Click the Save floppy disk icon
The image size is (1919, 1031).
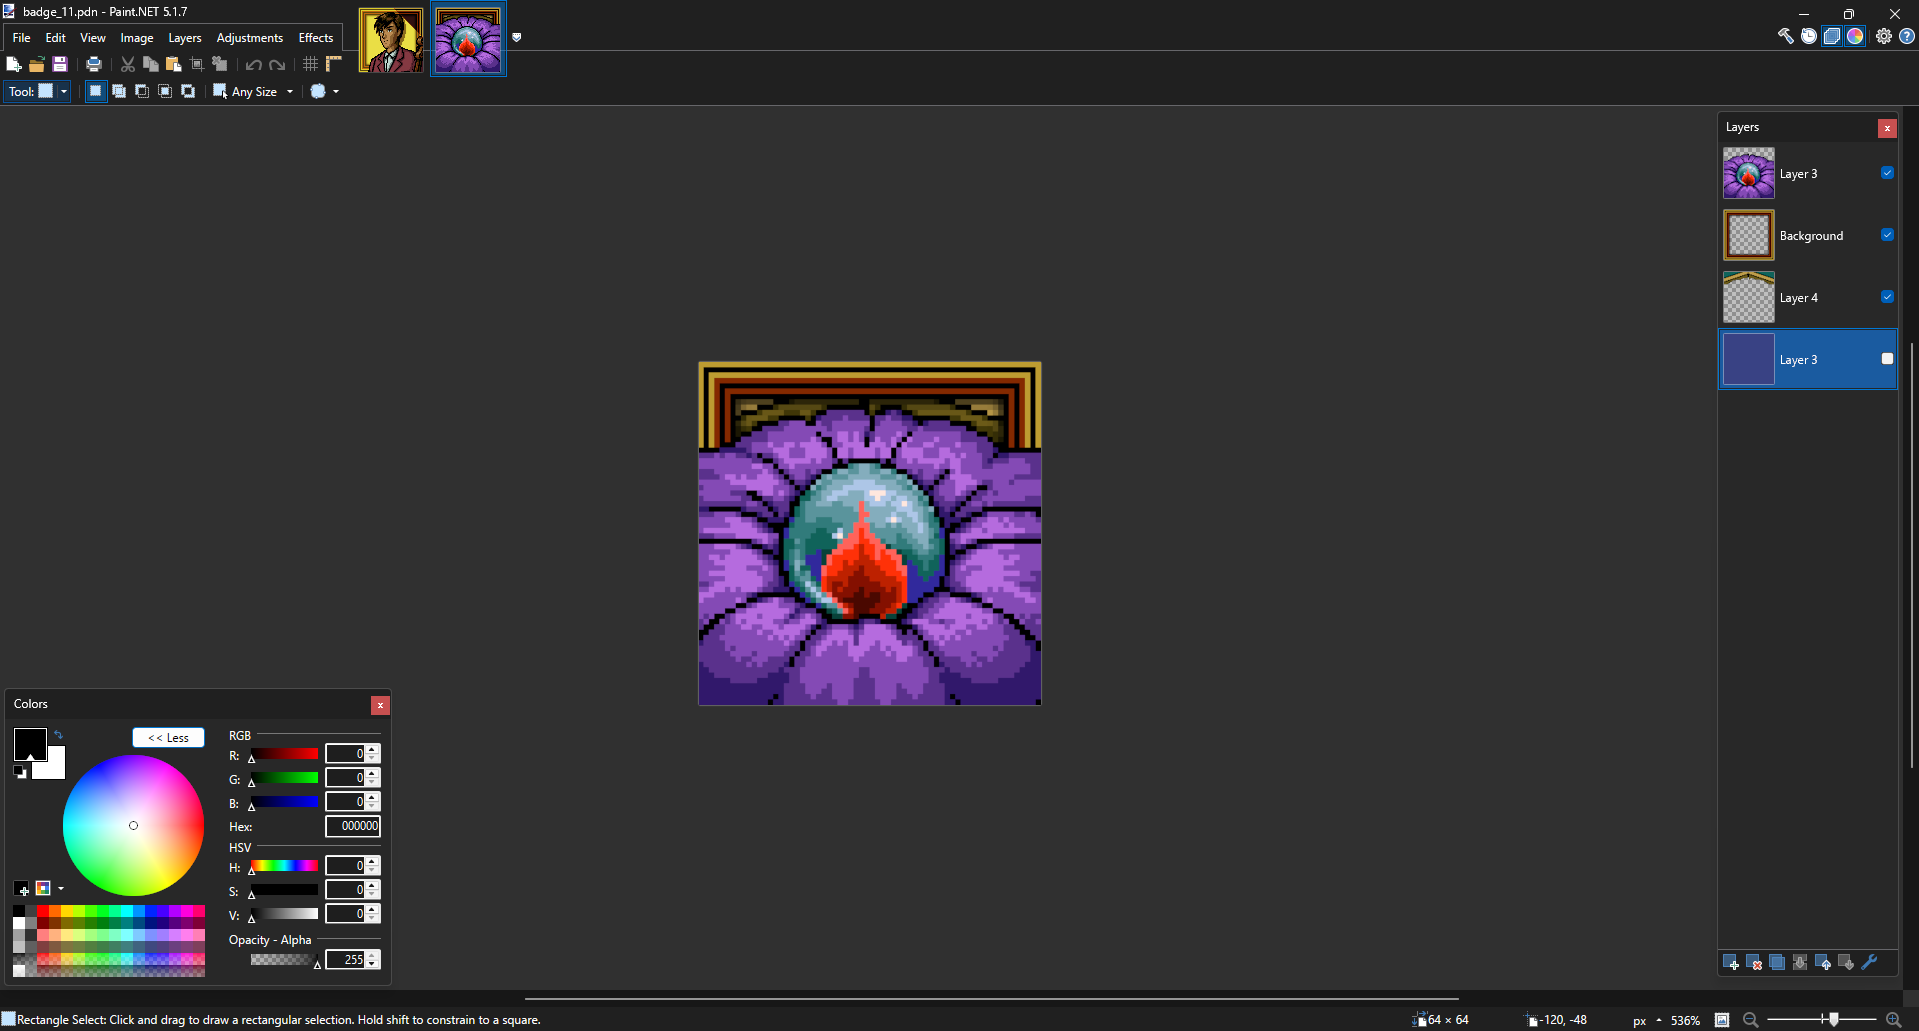point(60,64)
